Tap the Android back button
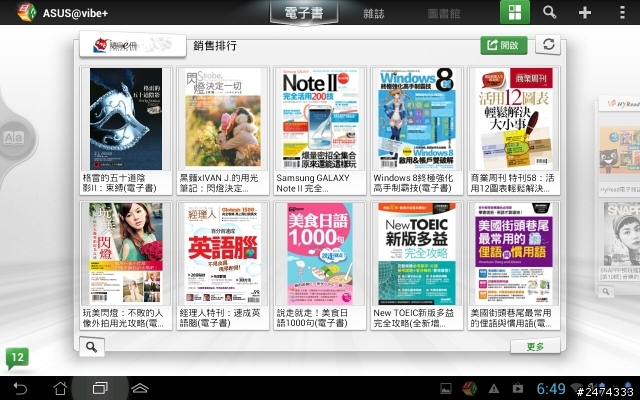 pos(20,388)
